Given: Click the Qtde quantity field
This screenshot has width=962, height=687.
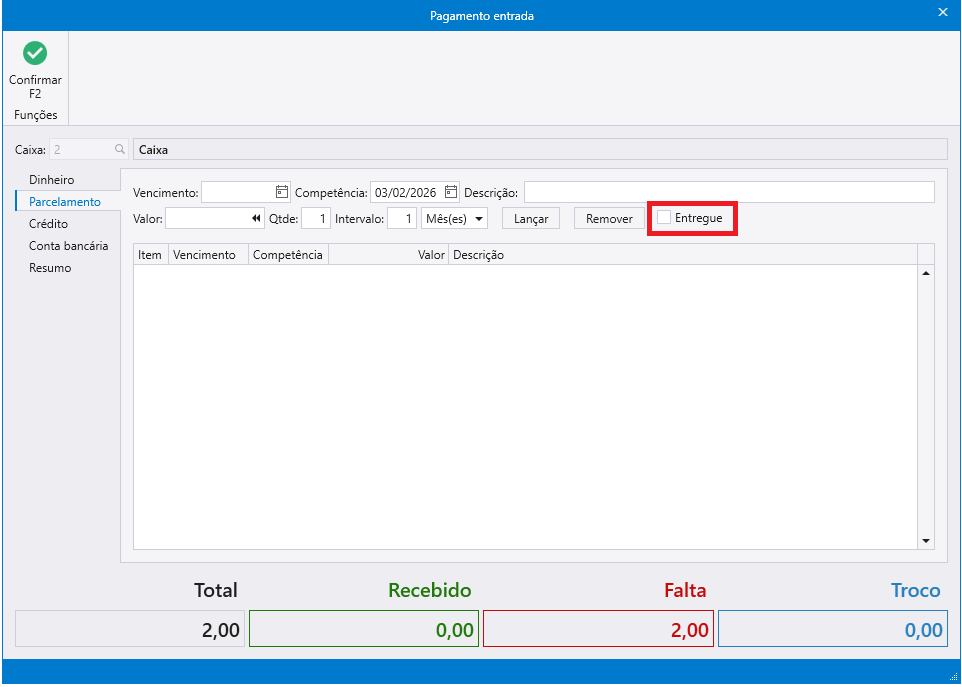Looking at the screenshot, I should [316, 218].
